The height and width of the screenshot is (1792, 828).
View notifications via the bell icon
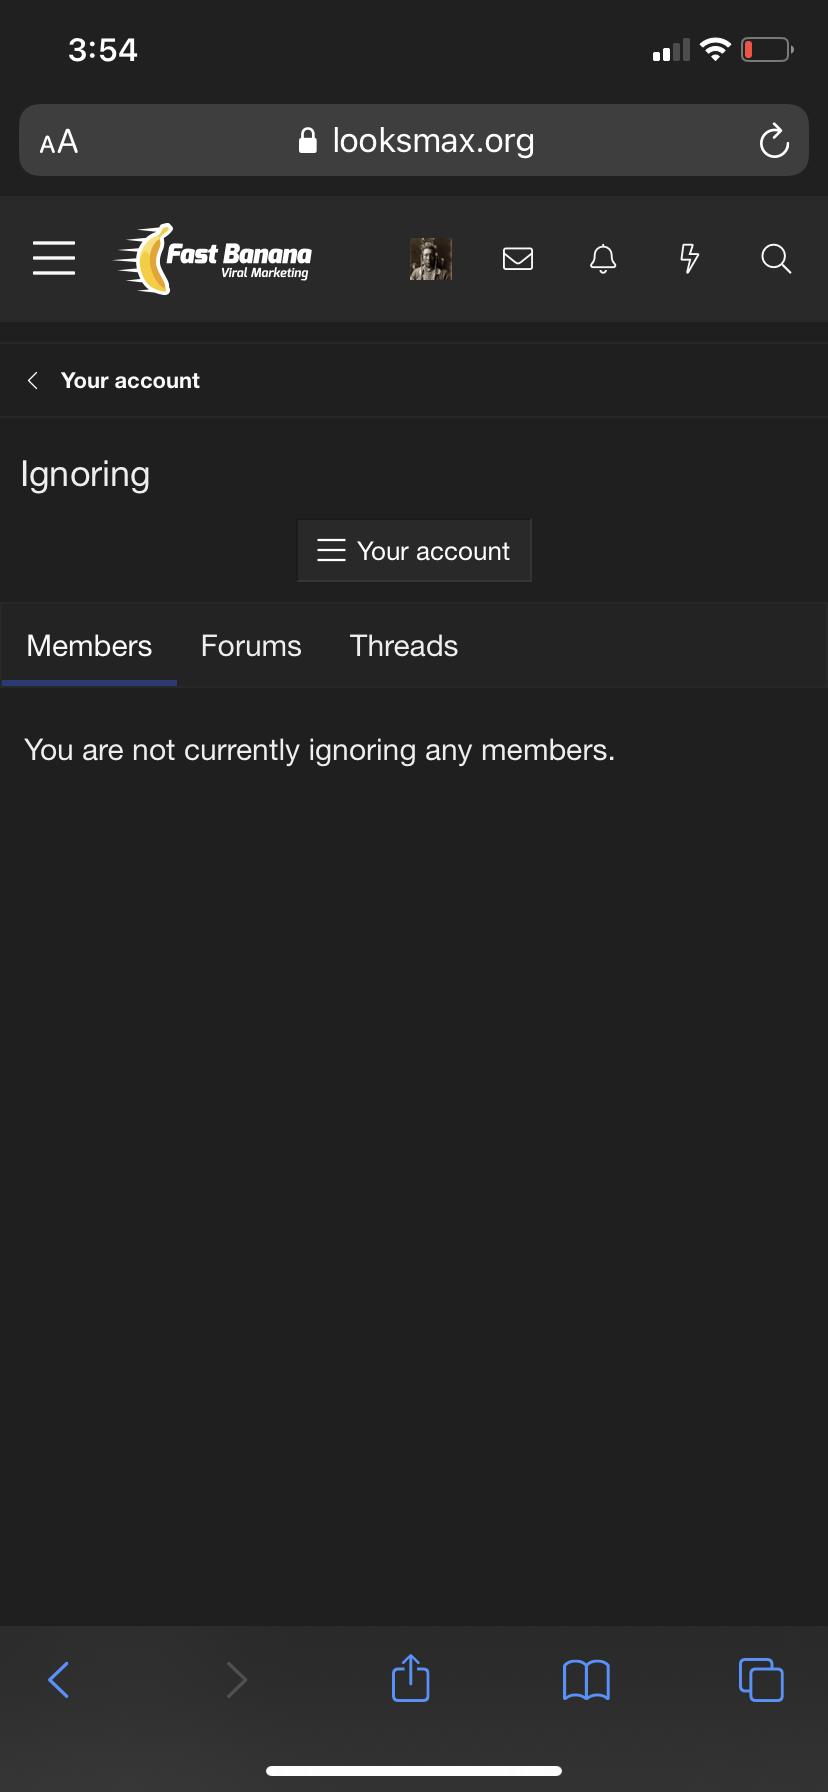[603, 259]
